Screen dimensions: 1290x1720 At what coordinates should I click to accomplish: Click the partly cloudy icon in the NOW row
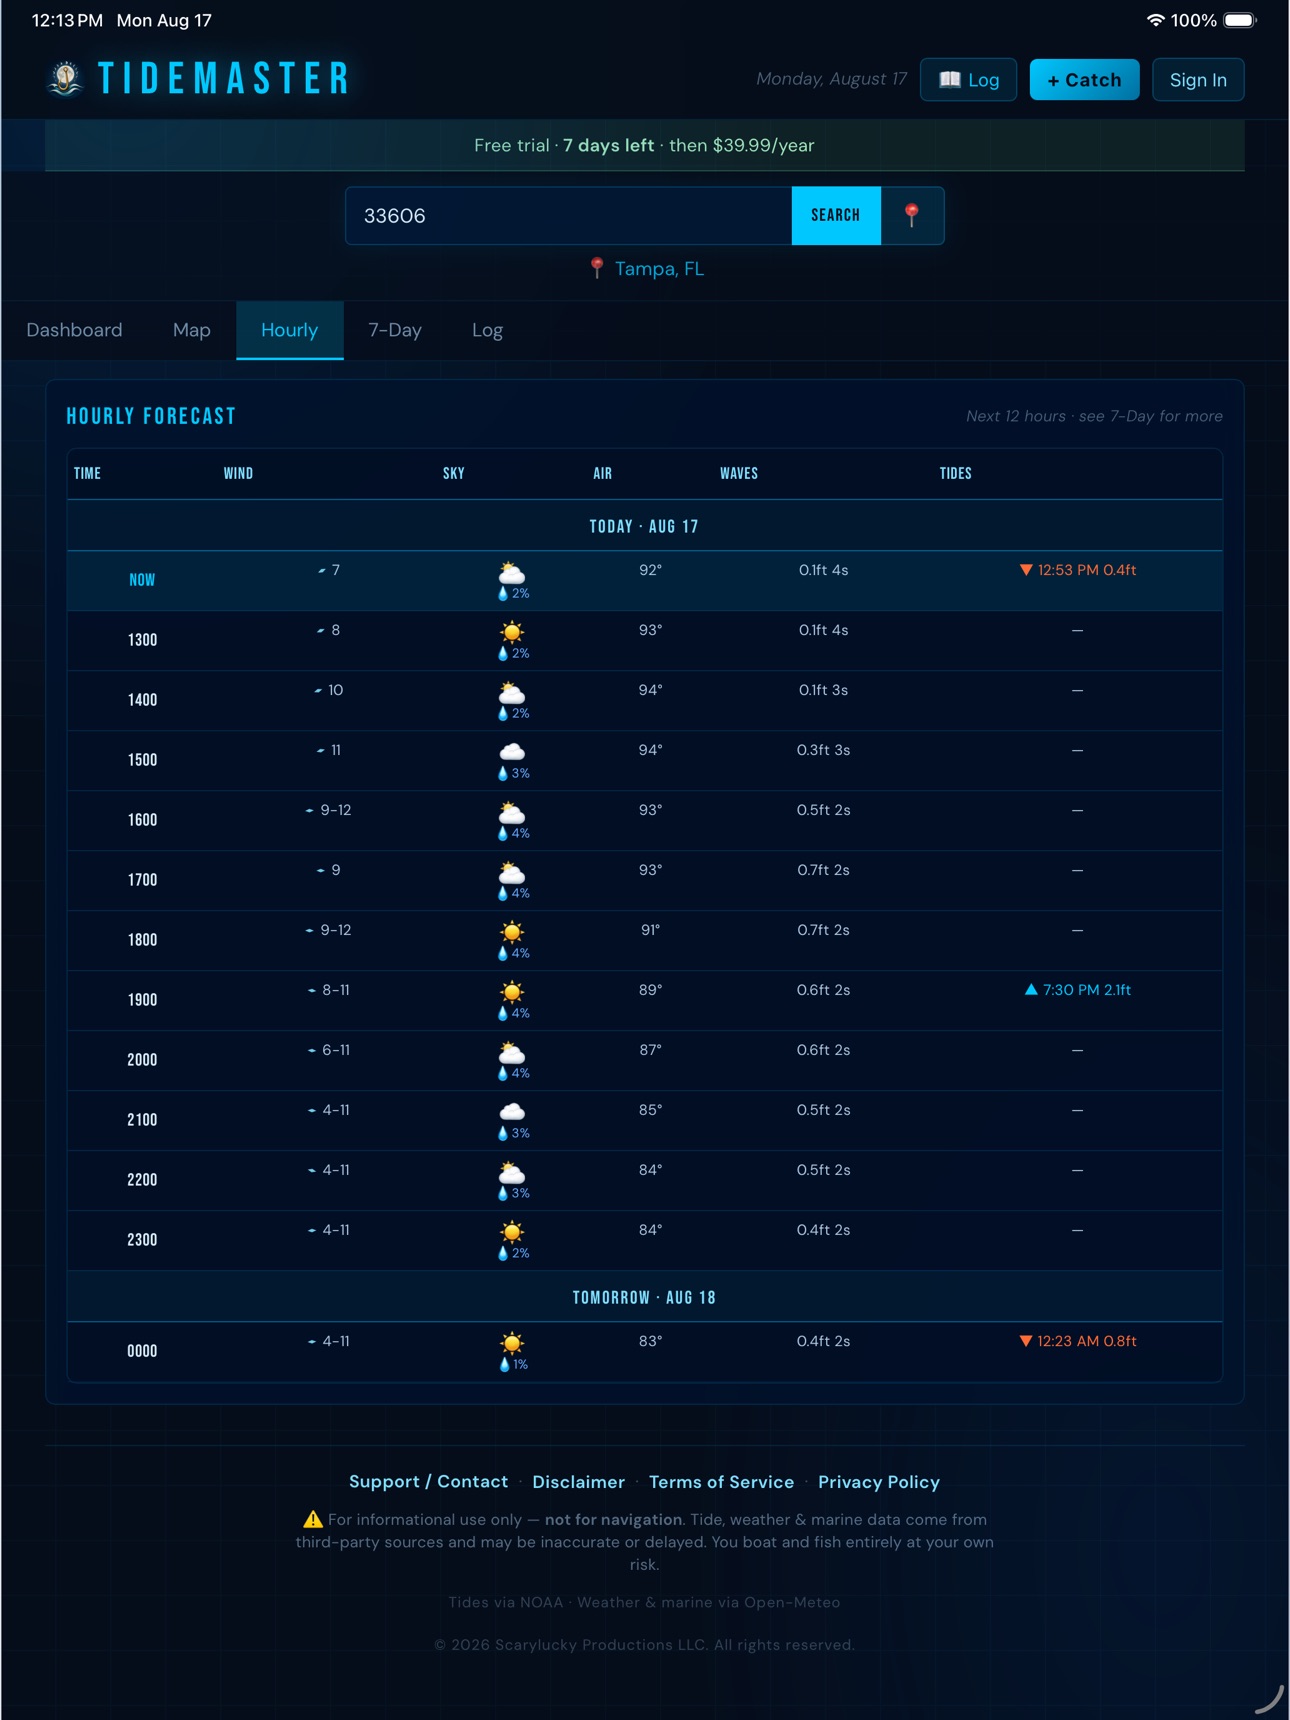[x=512, y=573]
